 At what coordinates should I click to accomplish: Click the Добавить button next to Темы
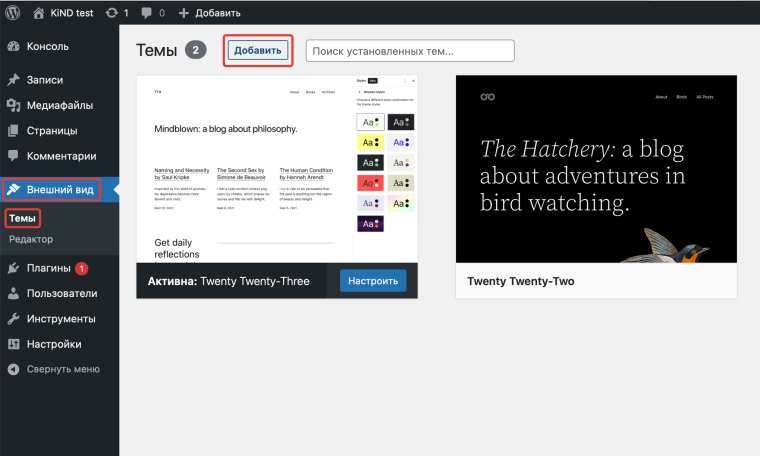pos(258,50)
